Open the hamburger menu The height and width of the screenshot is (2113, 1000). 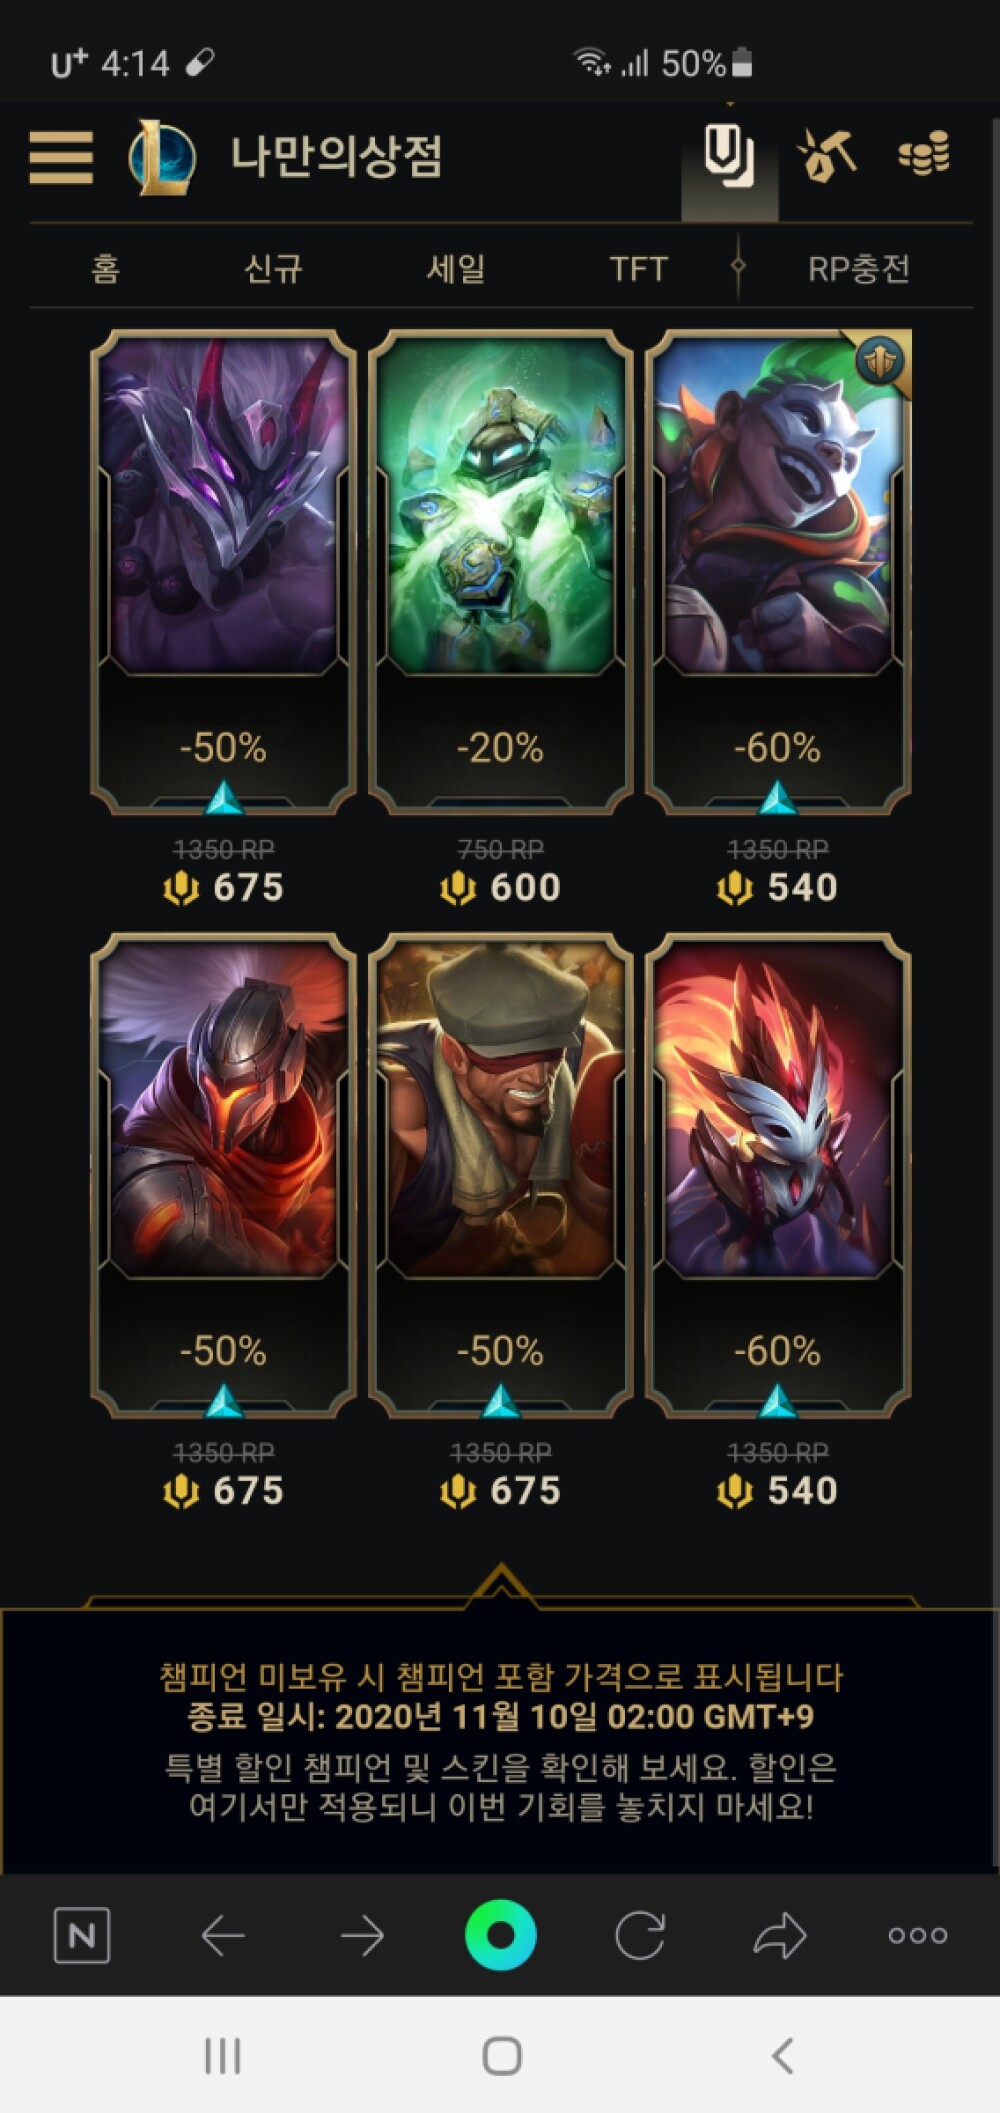click(x=61, y=157)
